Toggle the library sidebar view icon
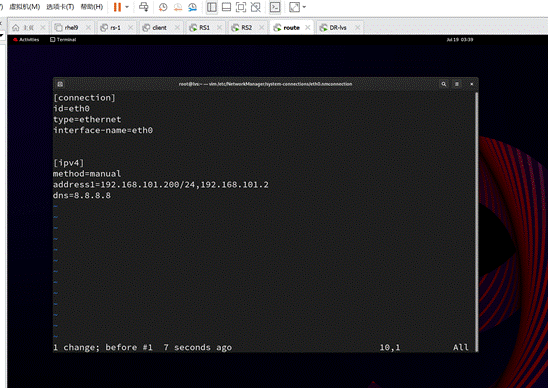The width and height of the screenshot is (548, 388). (x=212, y=7)
